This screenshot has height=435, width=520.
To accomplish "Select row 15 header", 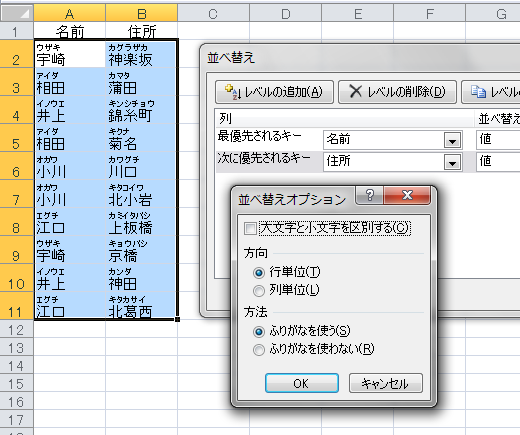I will [17, 384].
